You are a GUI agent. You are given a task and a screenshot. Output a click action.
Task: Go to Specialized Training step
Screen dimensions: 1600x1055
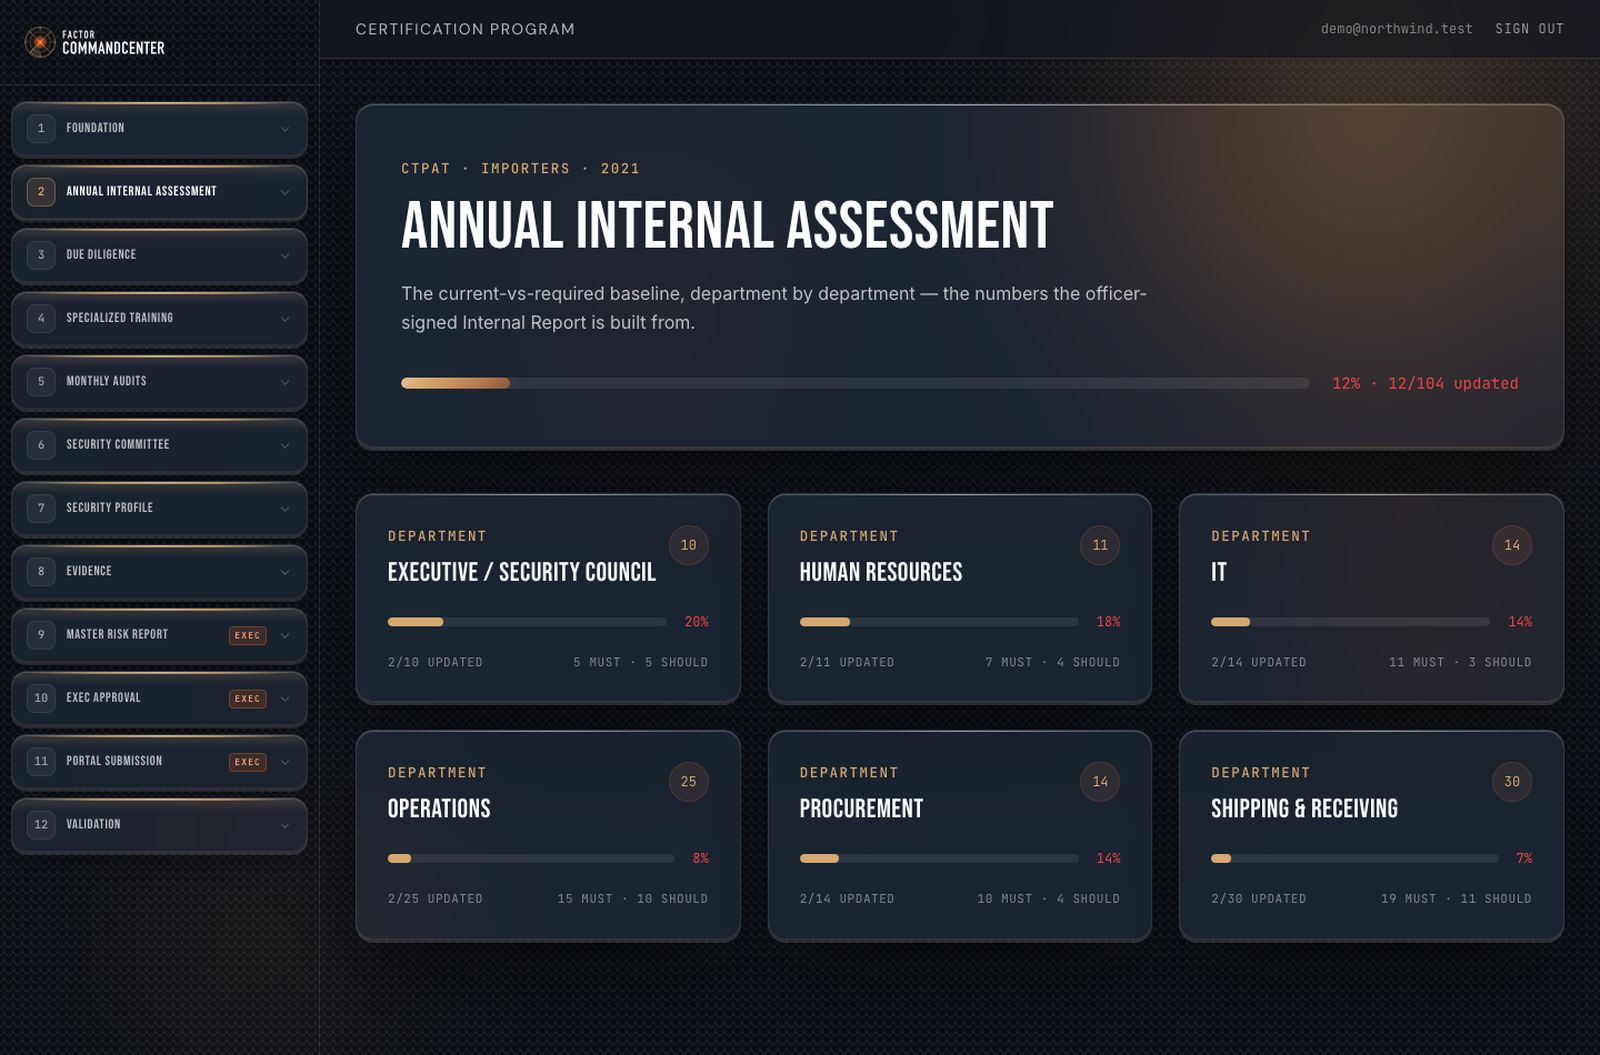159,319
